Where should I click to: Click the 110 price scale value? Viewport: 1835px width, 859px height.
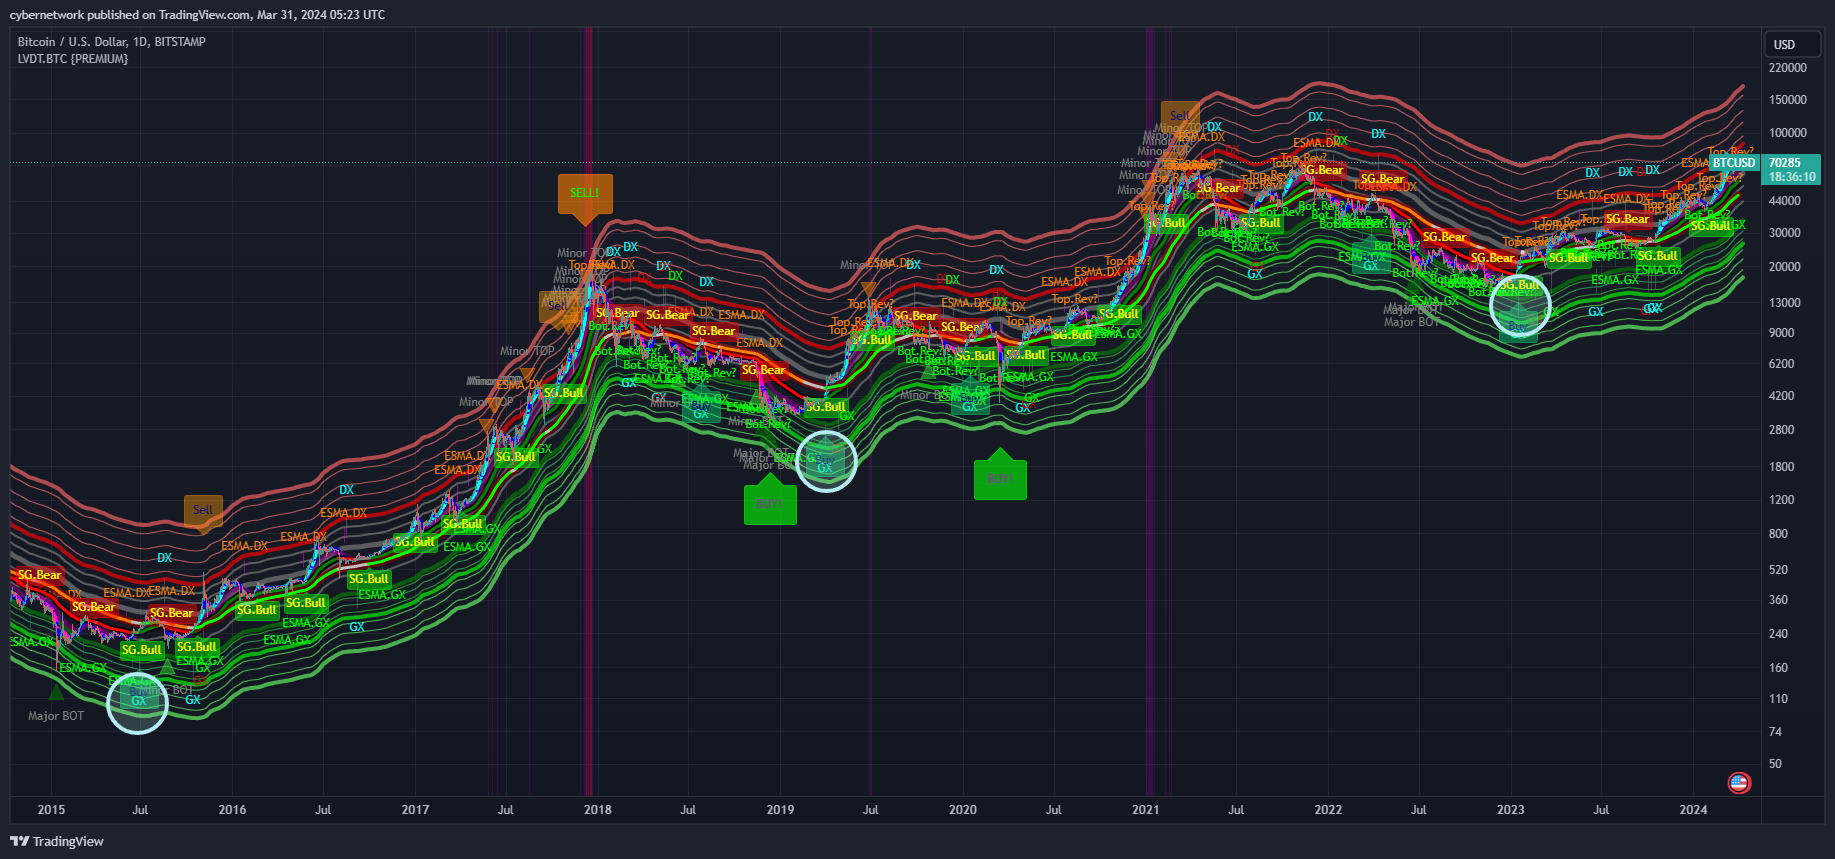(1778, 699)
